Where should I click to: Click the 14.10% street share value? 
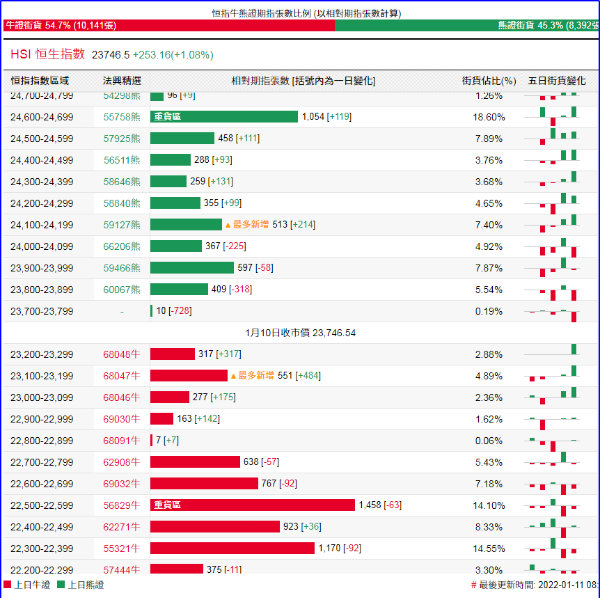pyautogui.click(x=489, y=505)
